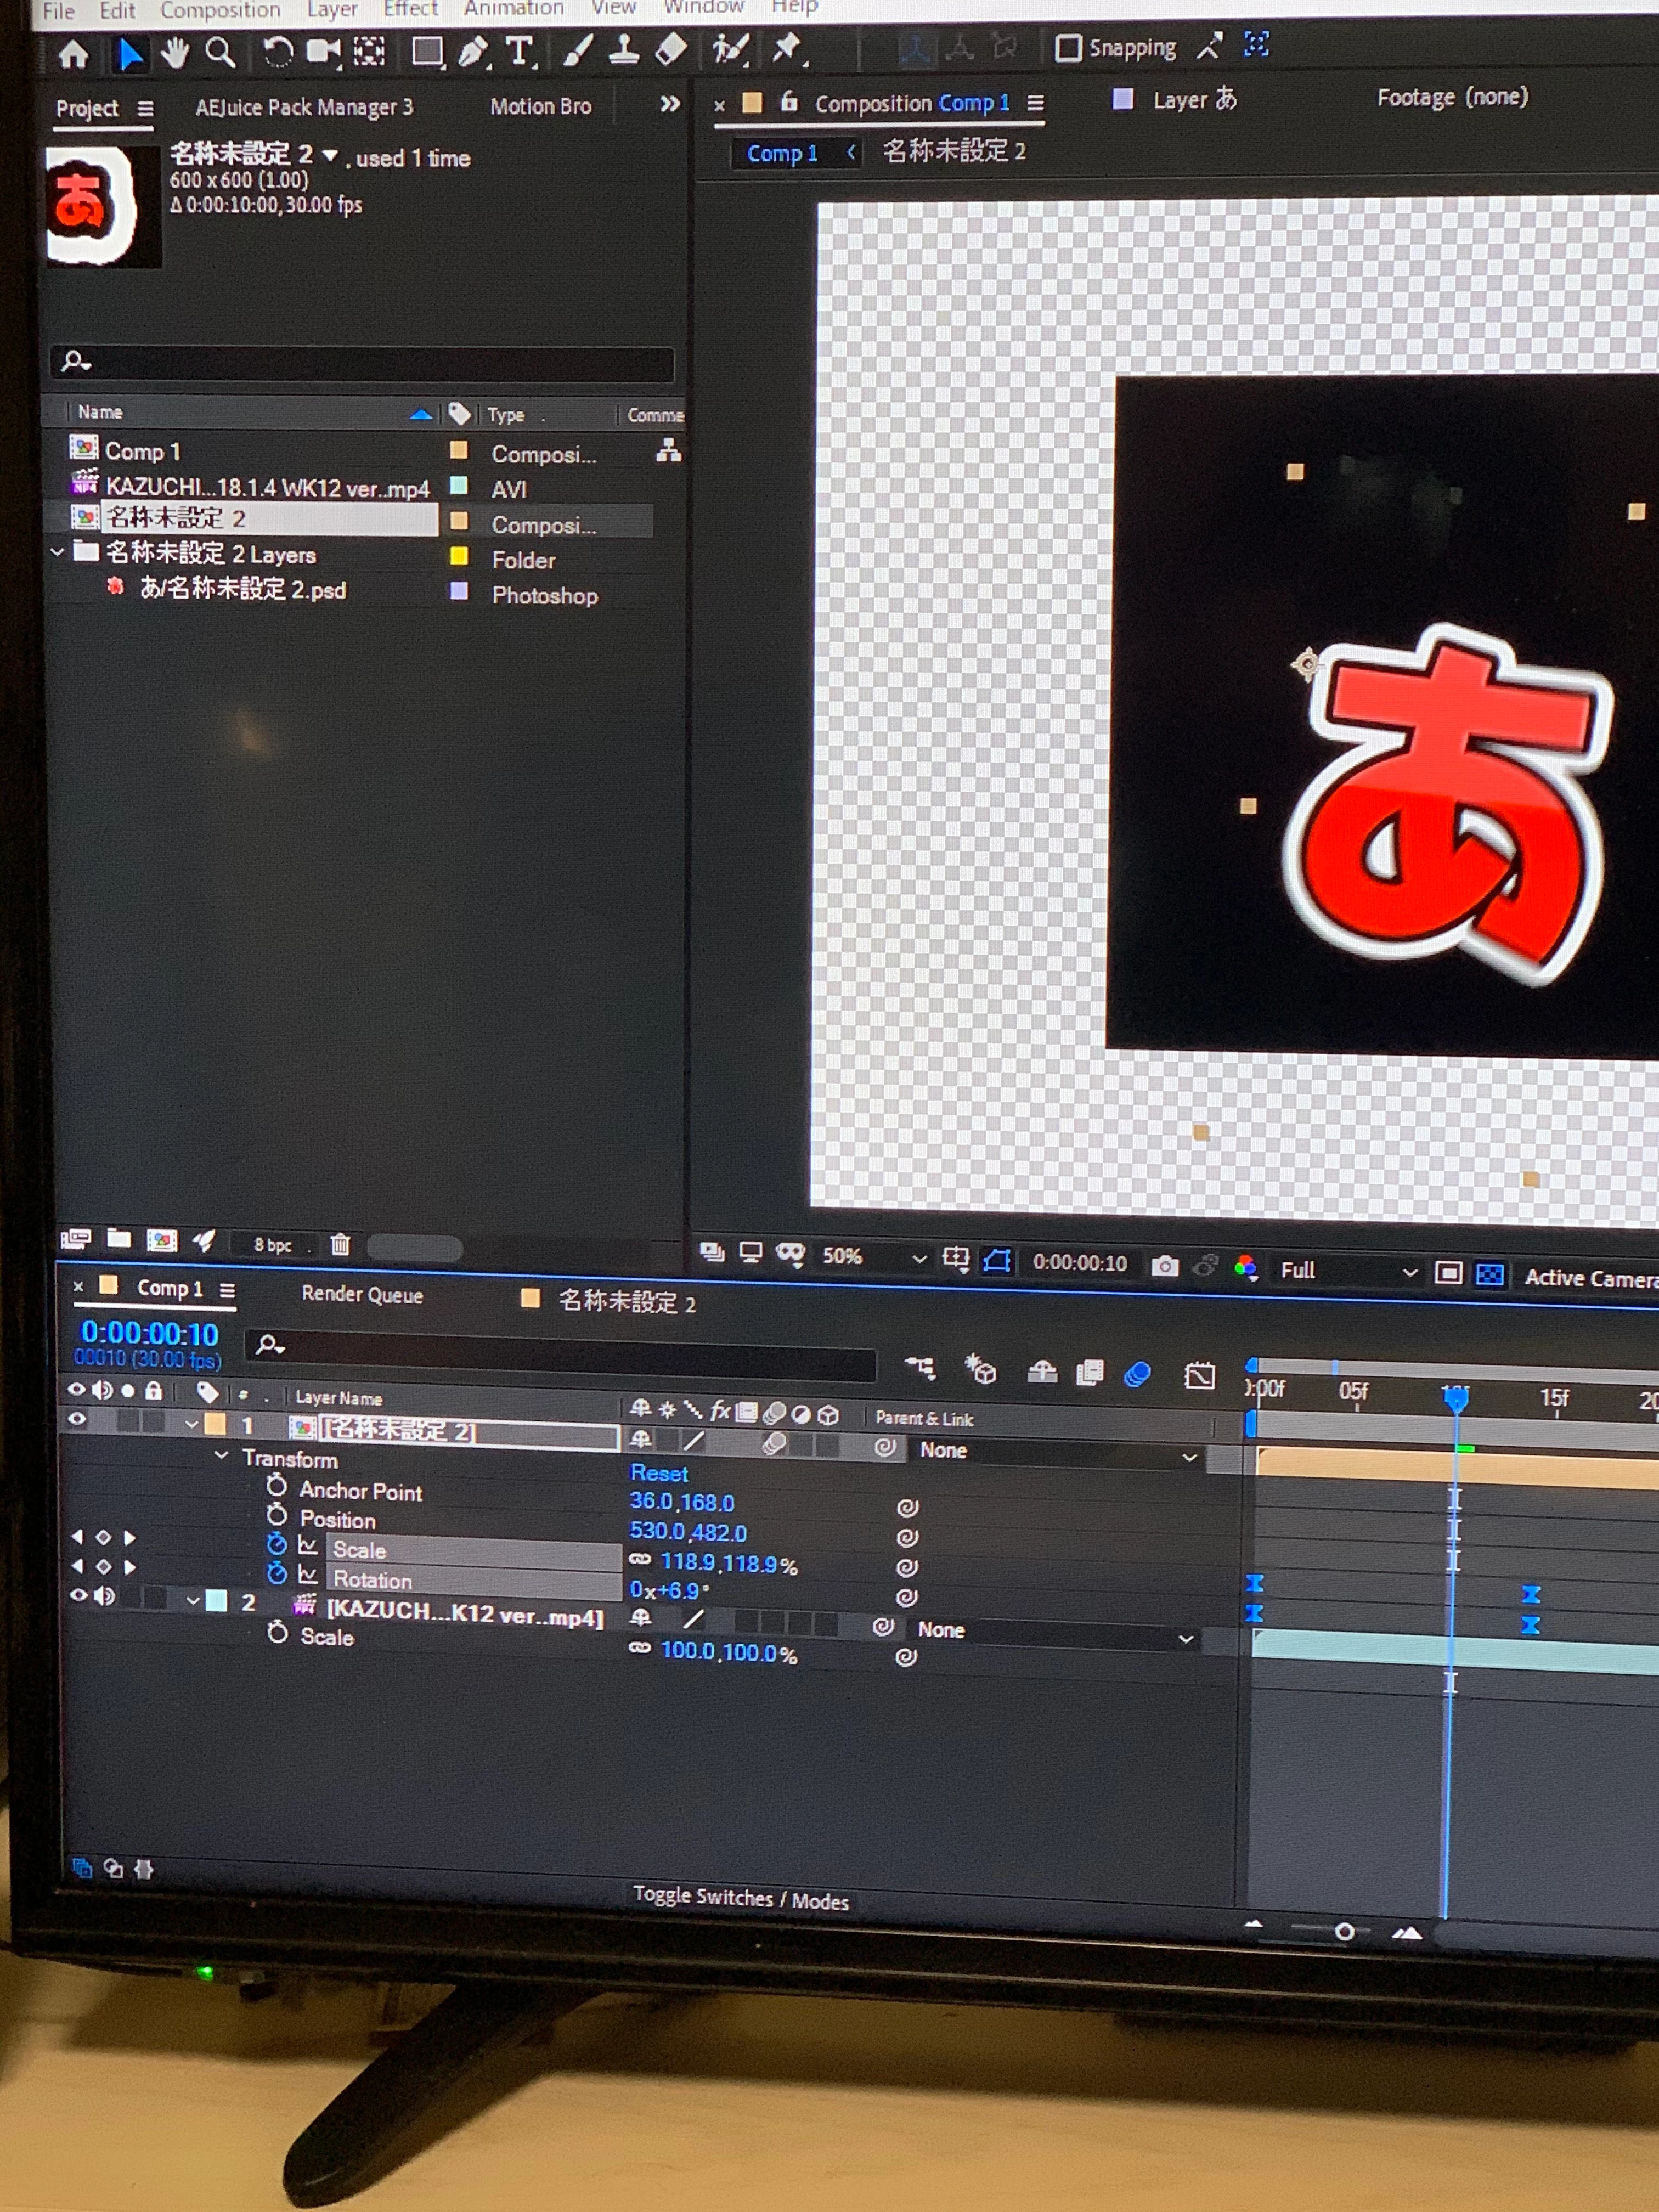1659x2212 pixels.
Task: Select KAZUCHI mp4 file in Project panel
Action: [266, 488]
